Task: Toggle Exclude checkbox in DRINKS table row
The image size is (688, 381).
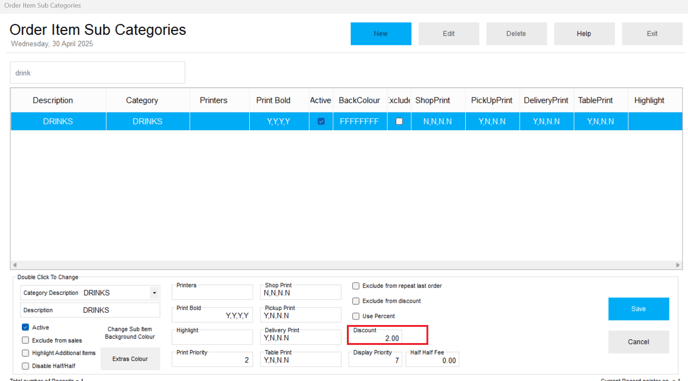Action: click(399, 121)
